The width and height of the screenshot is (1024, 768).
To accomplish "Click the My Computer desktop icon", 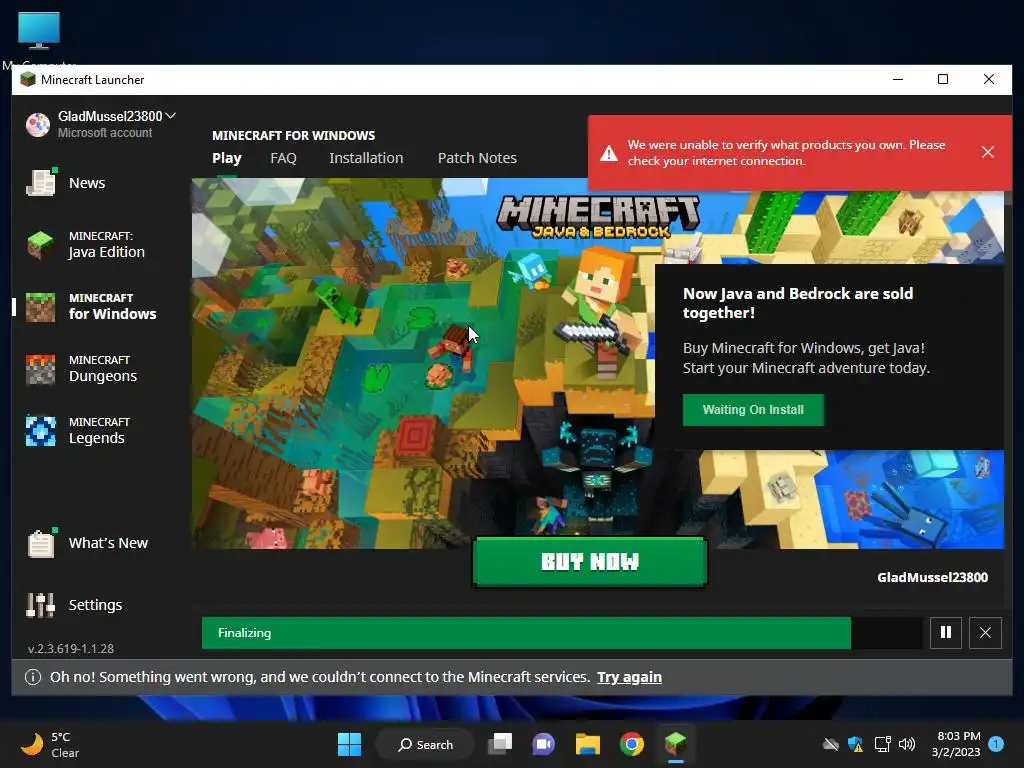I will pos(39,39).
